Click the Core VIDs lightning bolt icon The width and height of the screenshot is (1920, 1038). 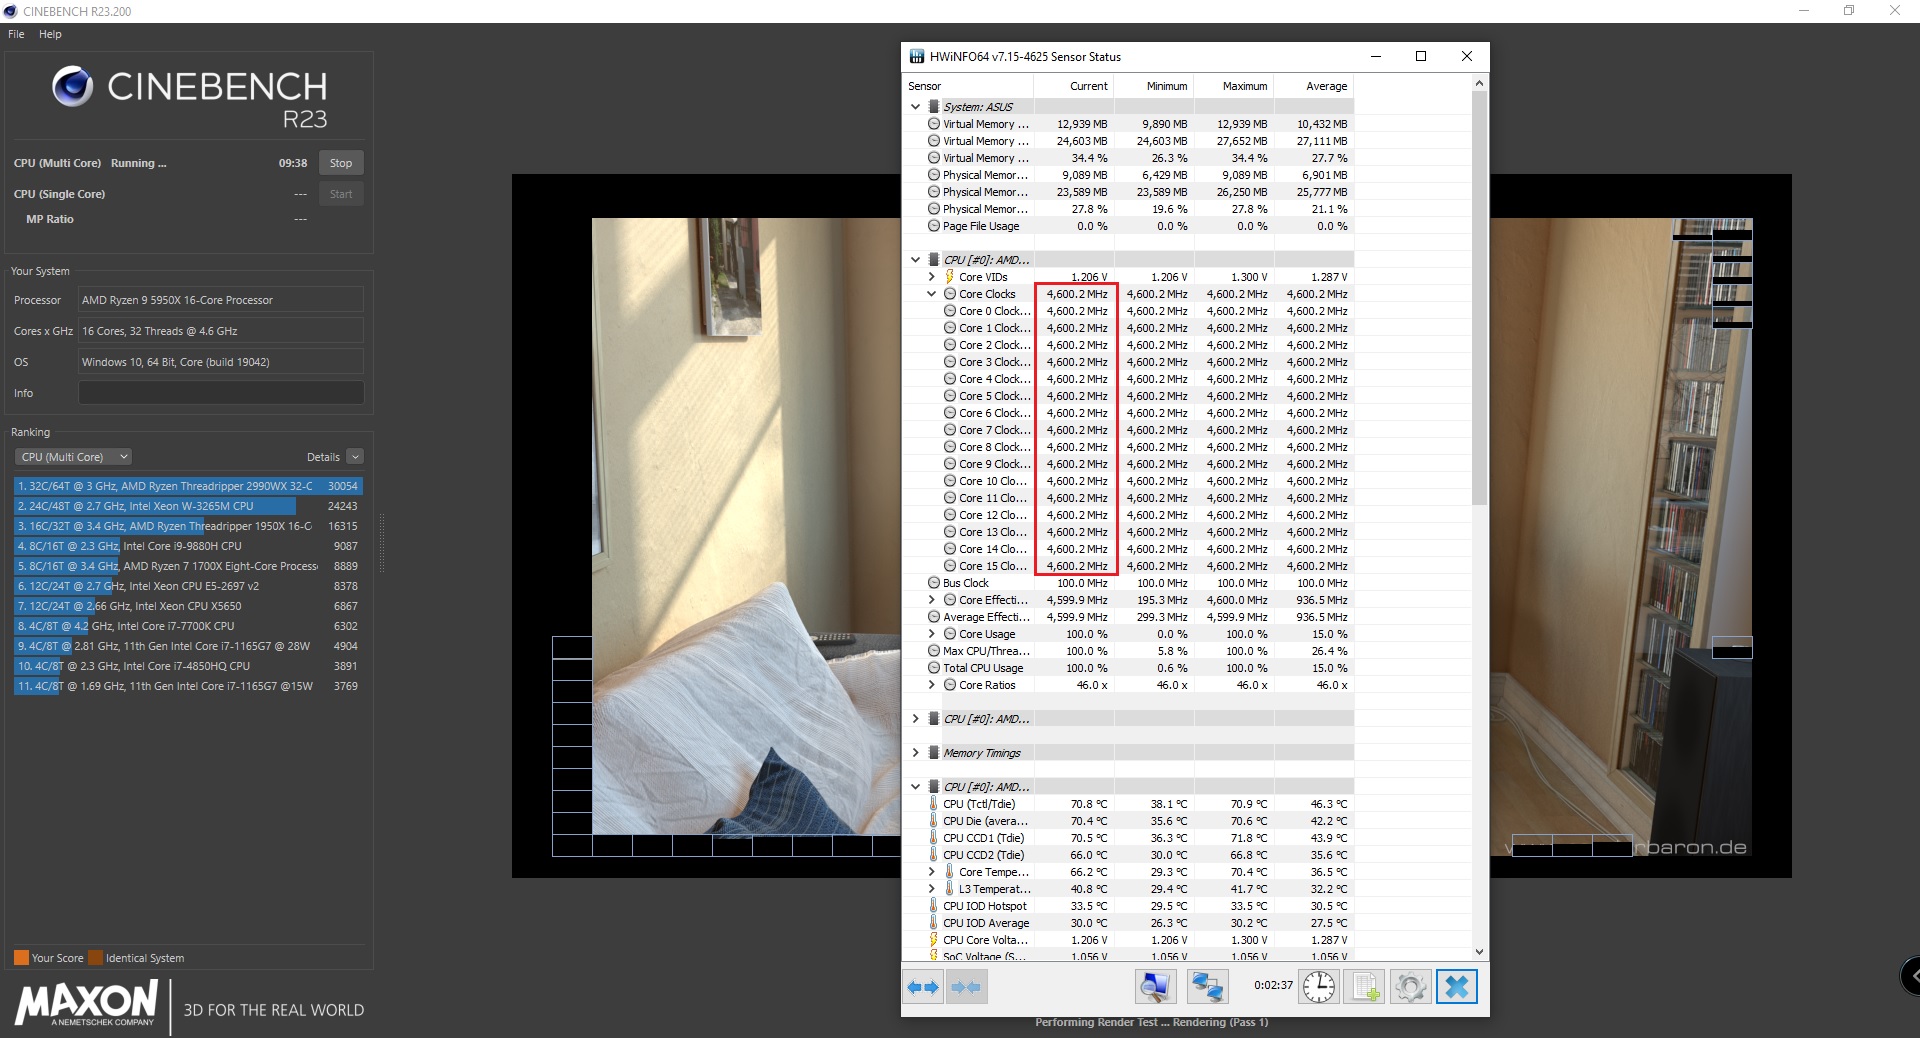click(949, 277)
